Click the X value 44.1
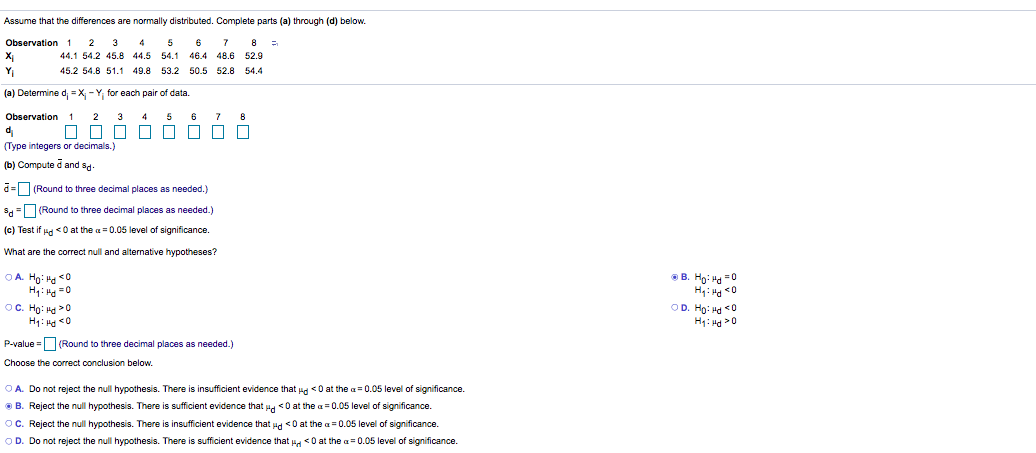Image resolution: width=1036 pixels, height=453 pixels. [x=67, y=57]
